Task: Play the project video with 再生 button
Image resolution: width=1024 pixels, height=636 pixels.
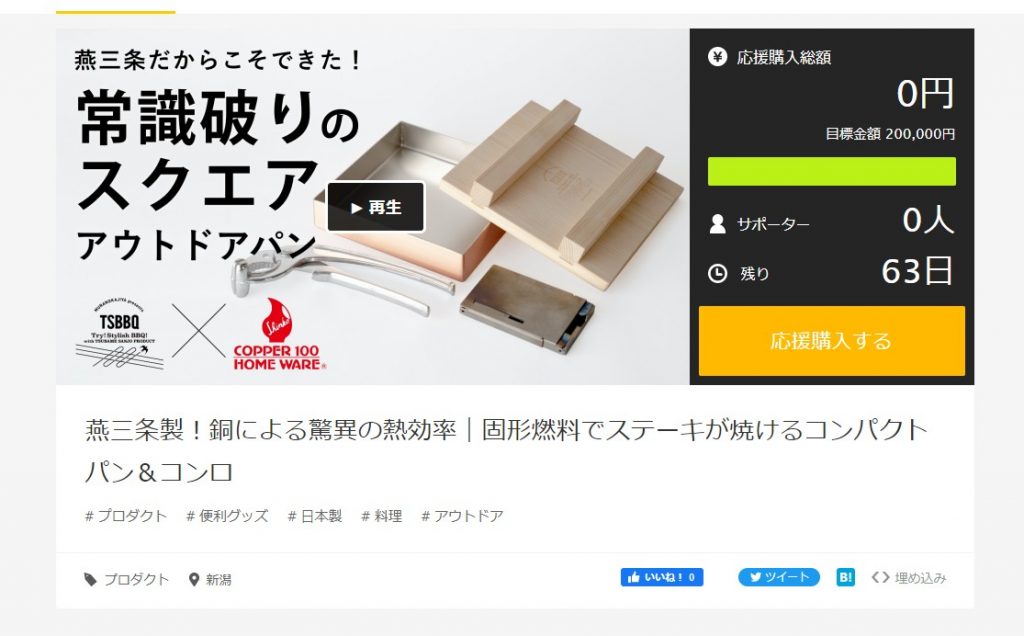Action: click(x=376, y=207)
